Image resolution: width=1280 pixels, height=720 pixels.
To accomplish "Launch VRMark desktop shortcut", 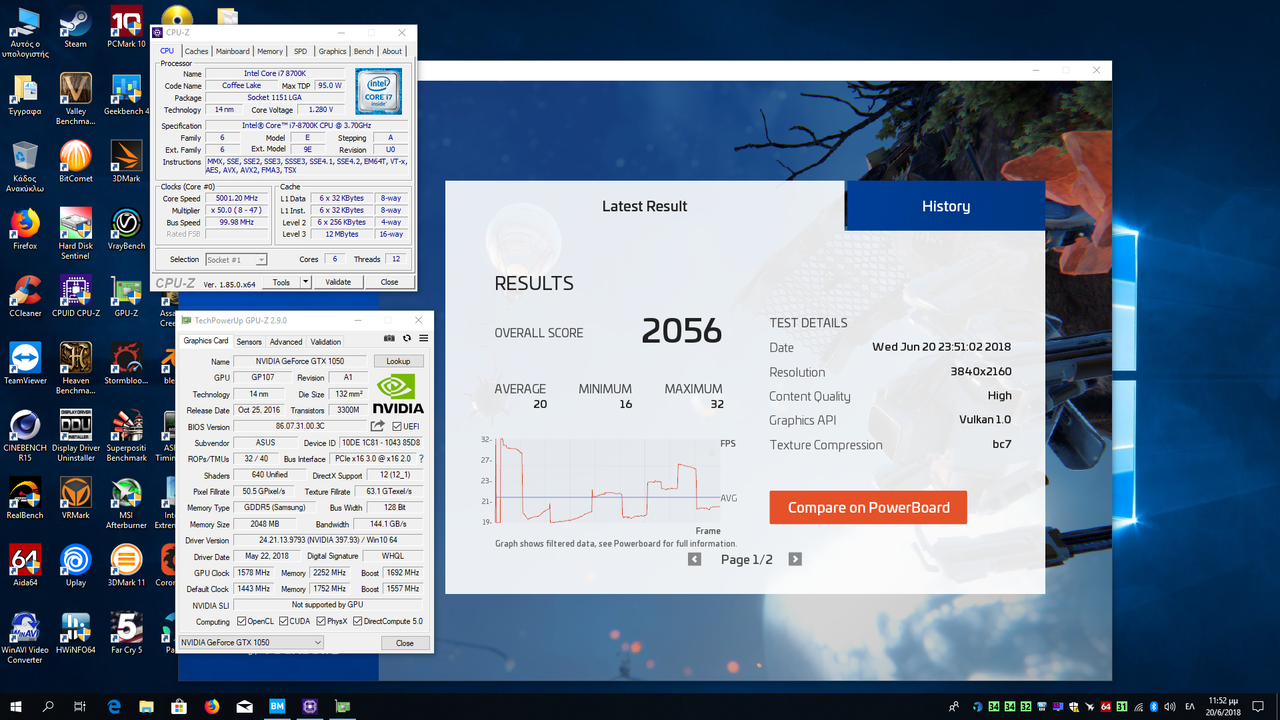I will tap(75, 498).
